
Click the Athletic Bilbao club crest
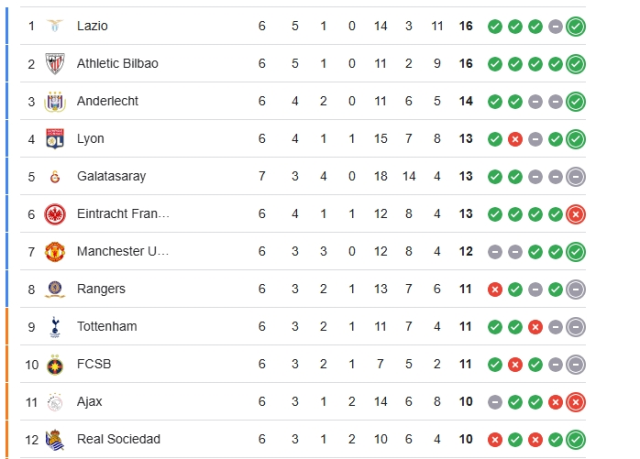click(55, 64)
